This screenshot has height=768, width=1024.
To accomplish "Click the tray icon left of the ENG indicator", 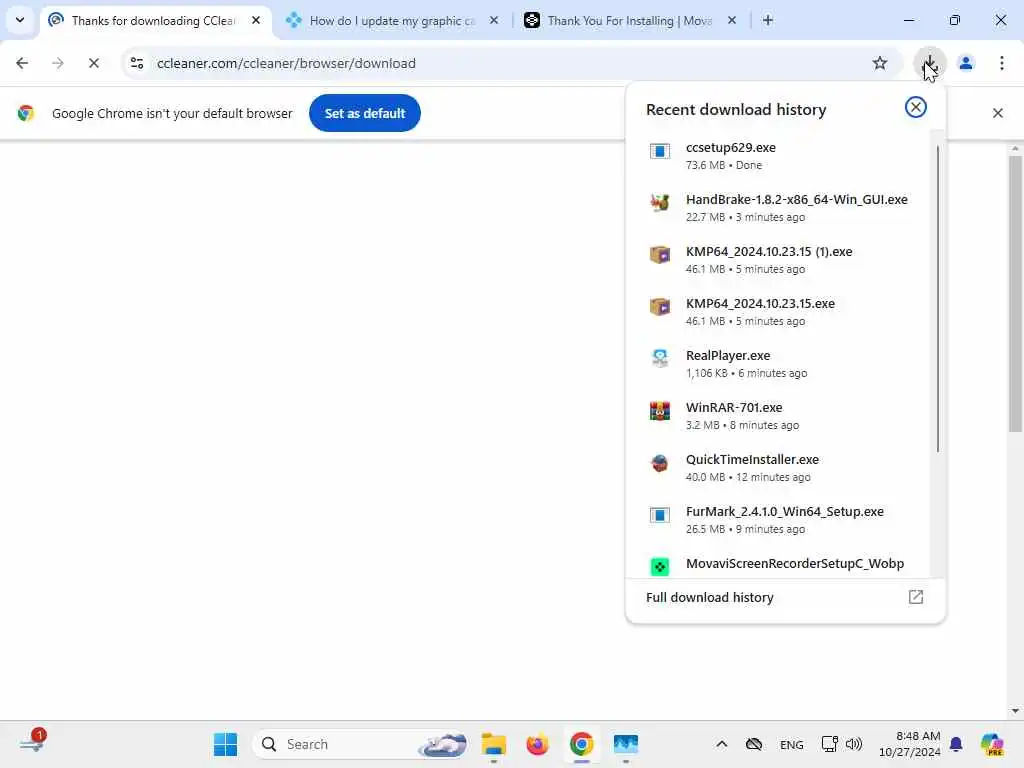I will click(x=754, y=744).
